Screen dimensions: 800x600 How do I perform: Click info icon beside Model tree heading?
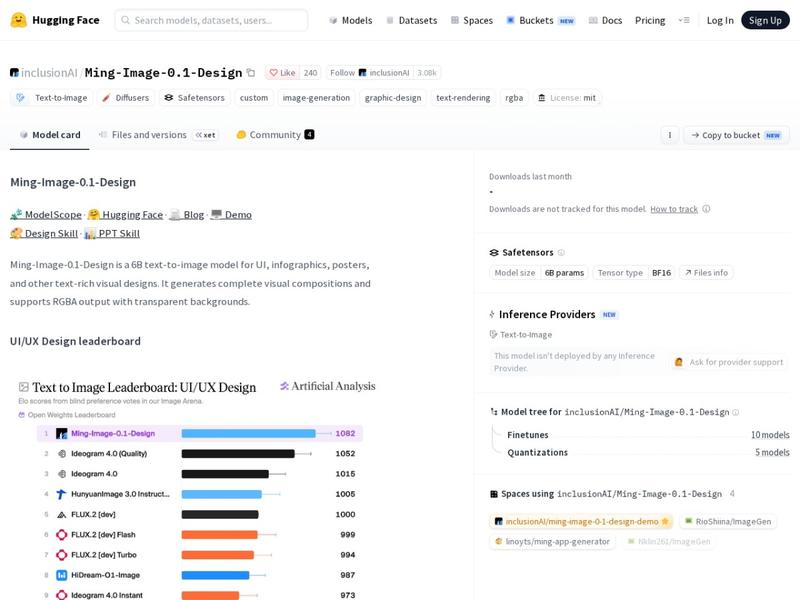coord(735,412)
